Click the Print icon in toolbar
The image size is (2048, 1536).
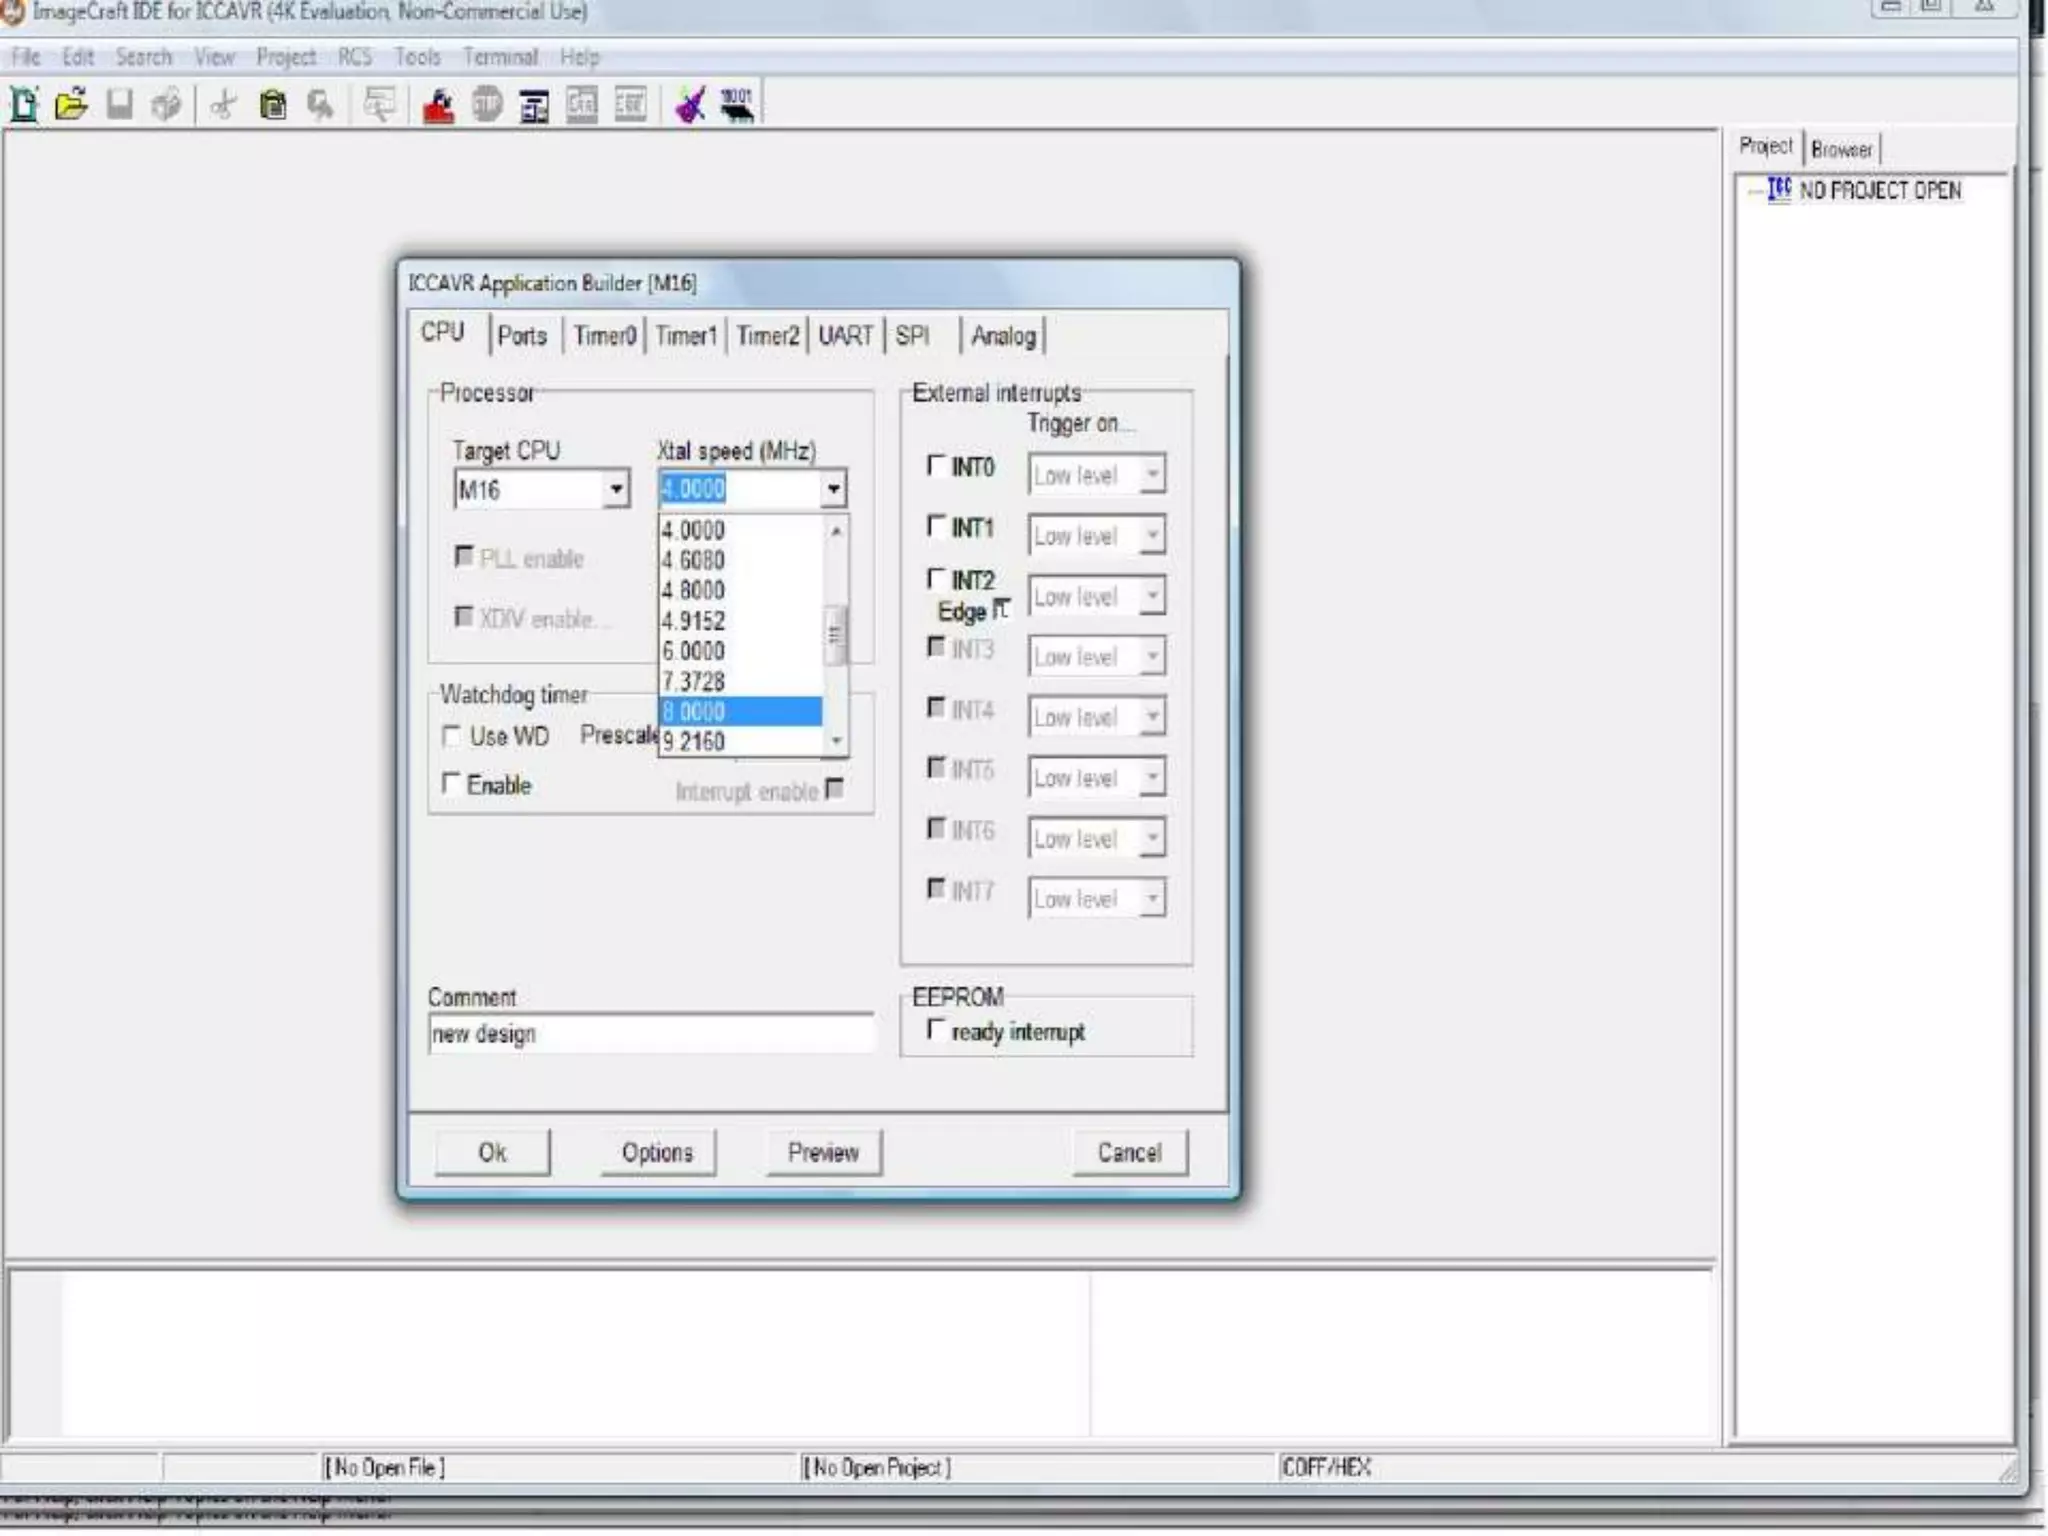click(x=167, y=105)
